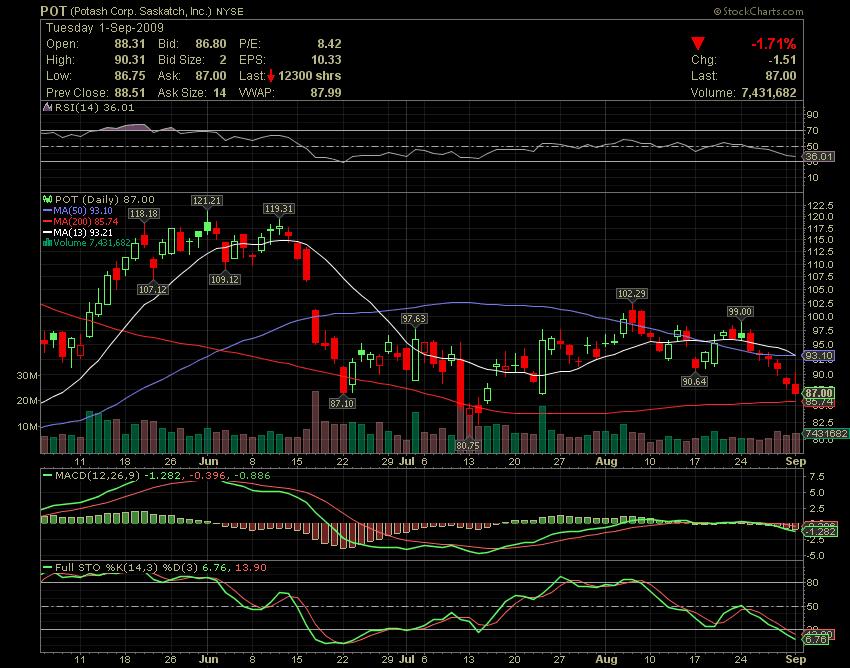
Task: Select the Prev Close value 88.51
Action: pyautogui.click(x=130, y=93)
